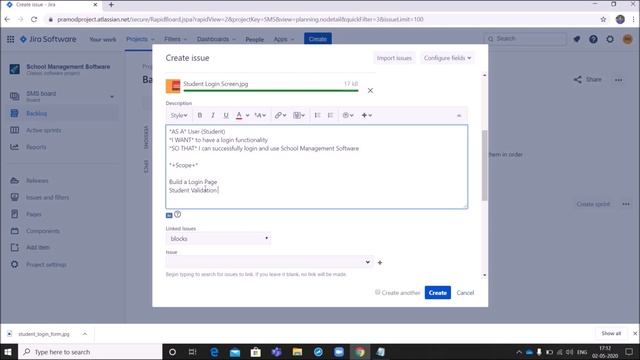Click the Jira Software logo

point(48,39)
